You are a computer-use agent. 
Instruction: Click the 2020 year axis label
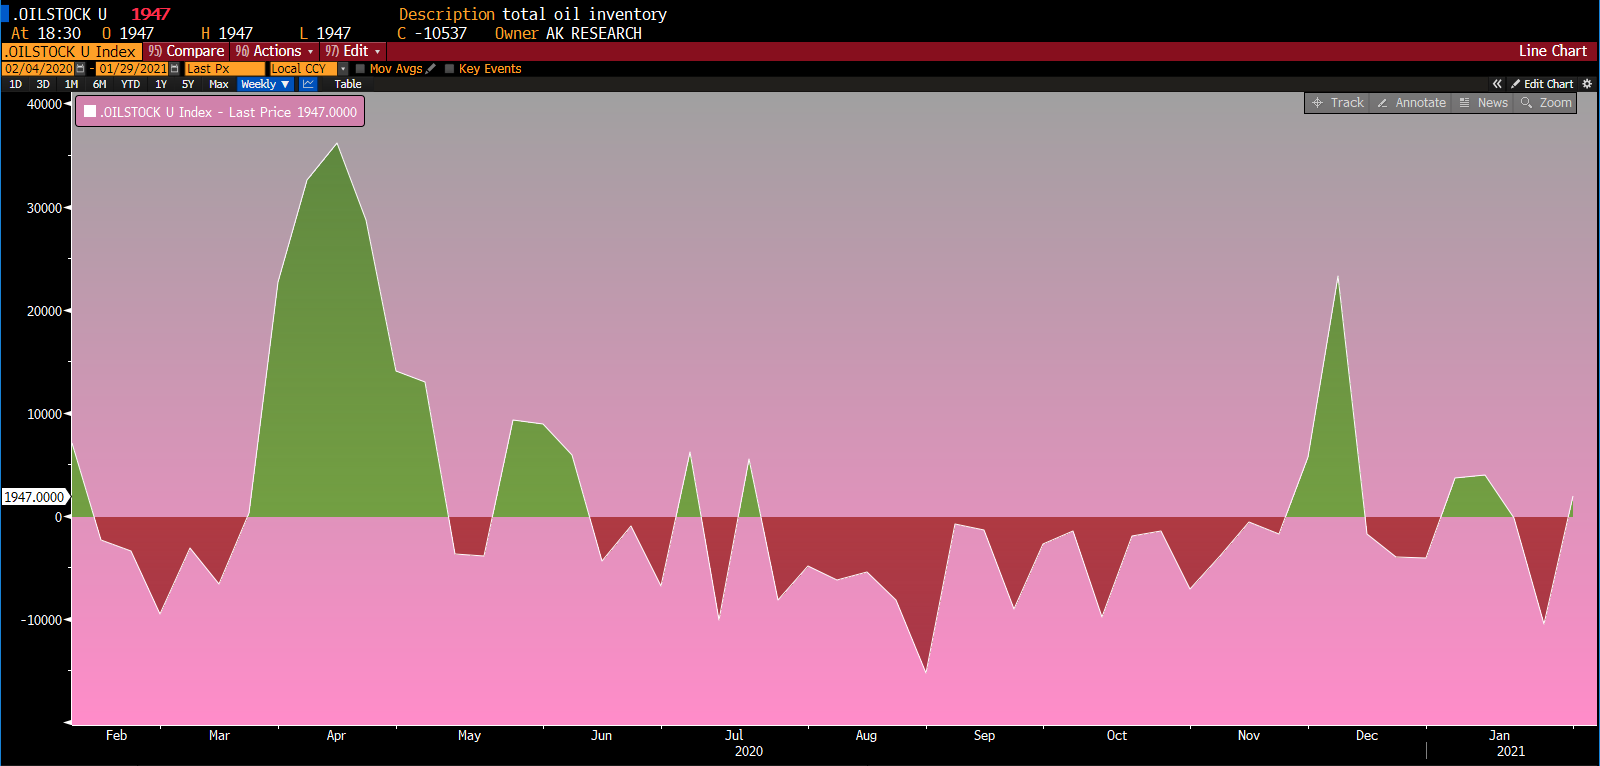(749, 751)
